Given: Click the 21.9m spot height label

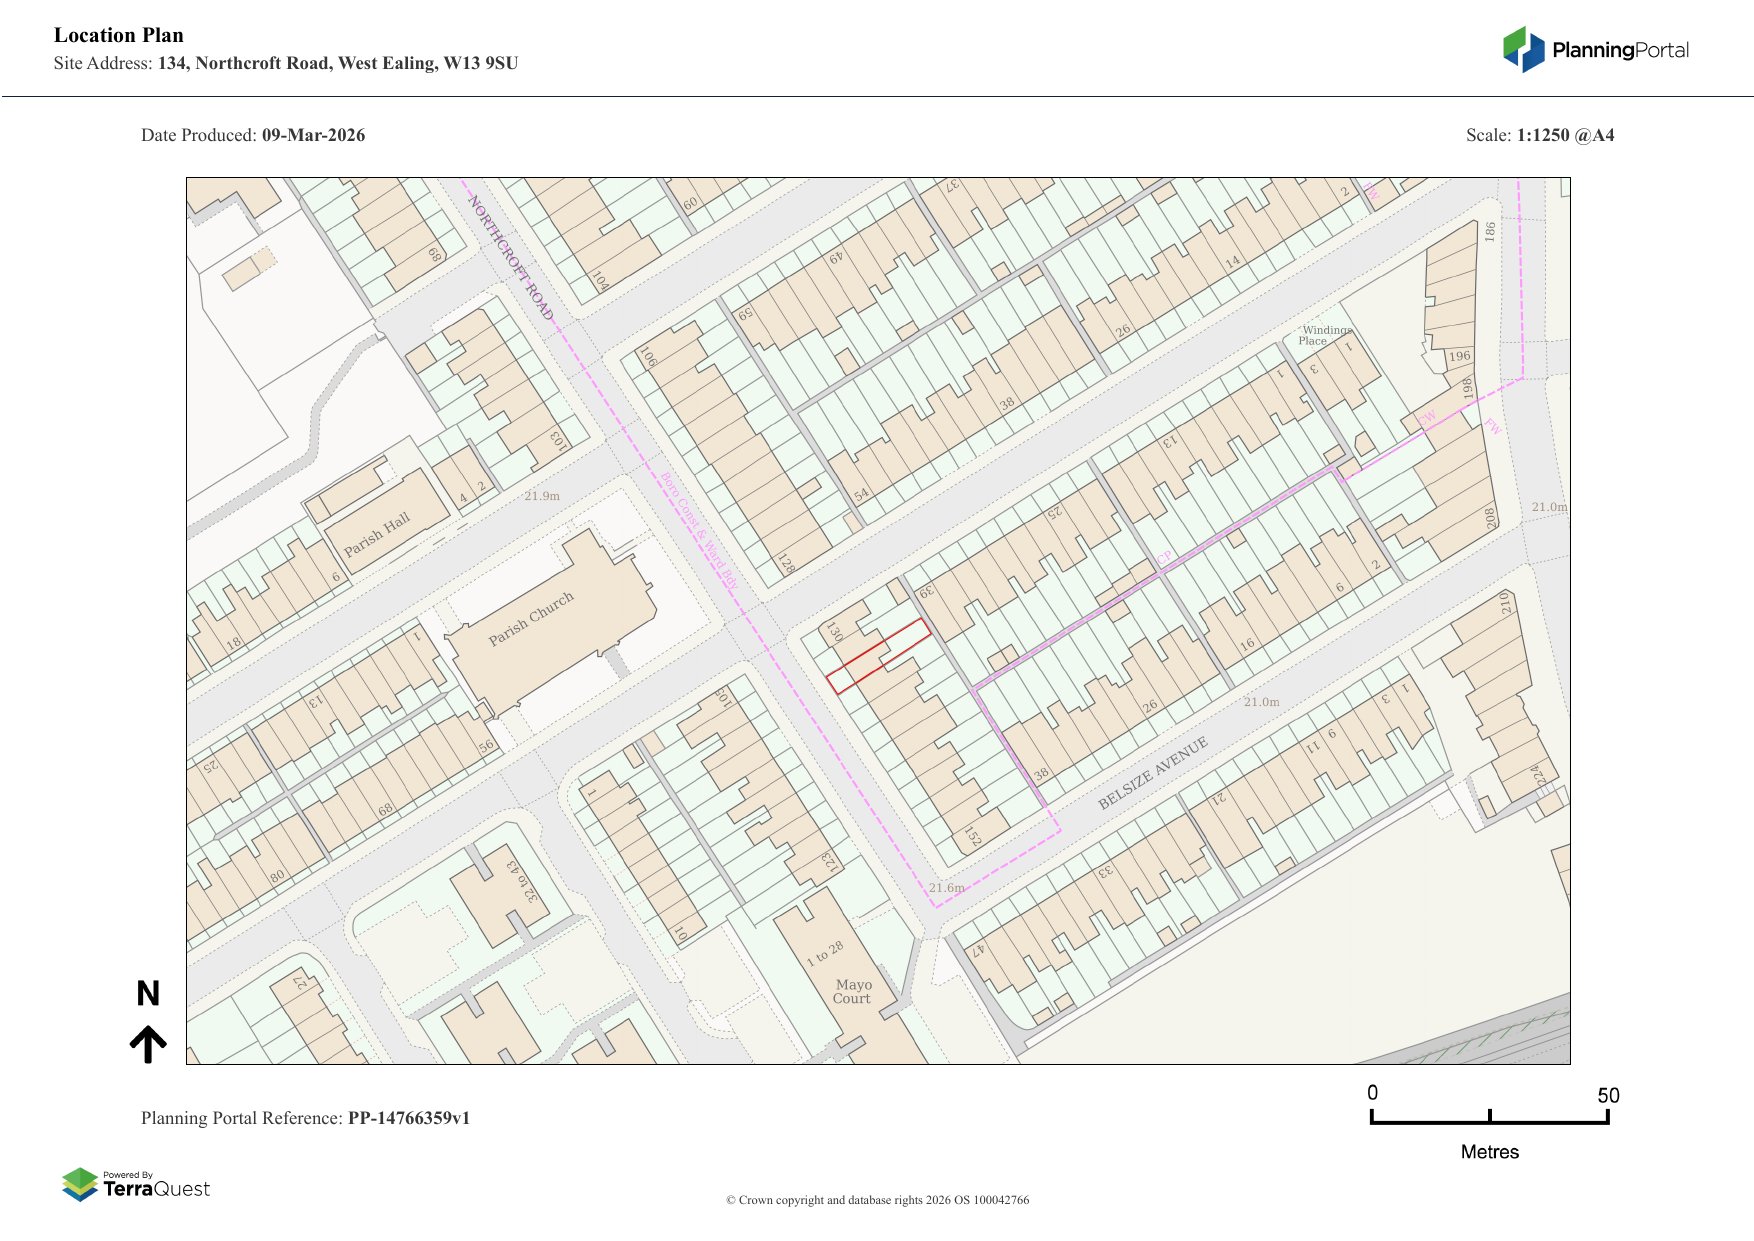Looking at the screenshot, I should coord(542,496).
